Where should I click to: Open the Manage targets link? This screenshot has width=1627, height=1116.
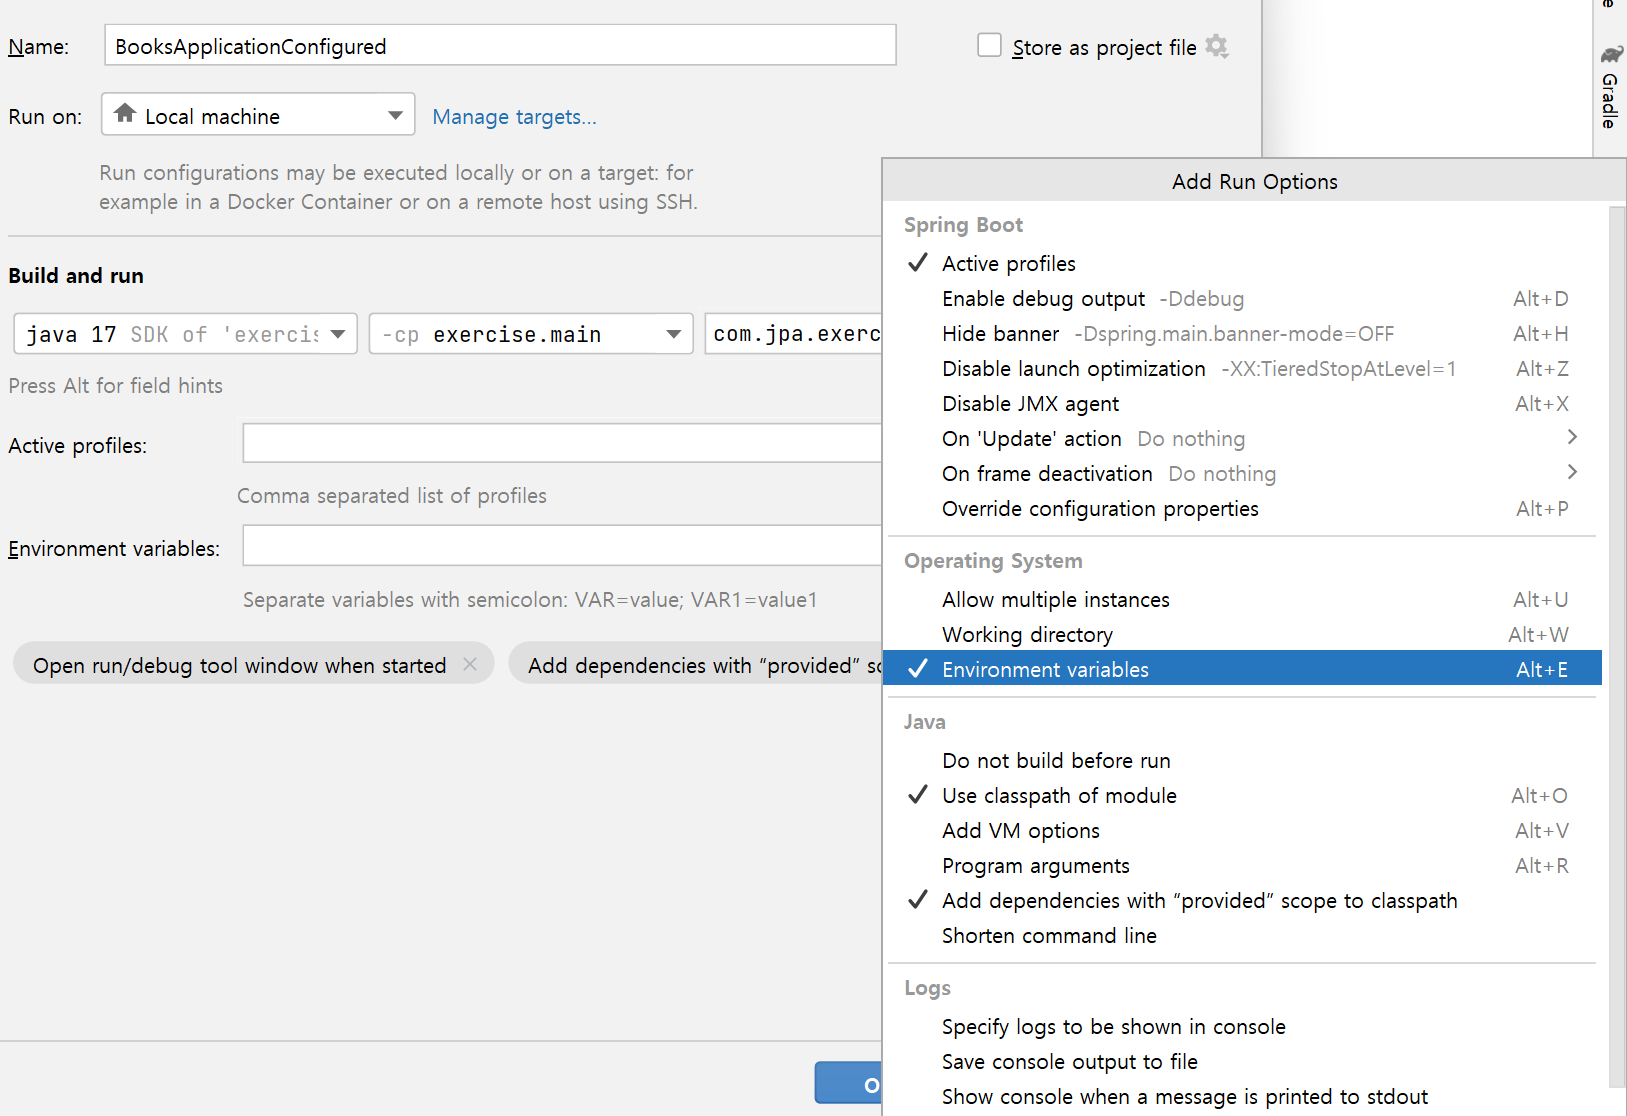pos(514,117)
